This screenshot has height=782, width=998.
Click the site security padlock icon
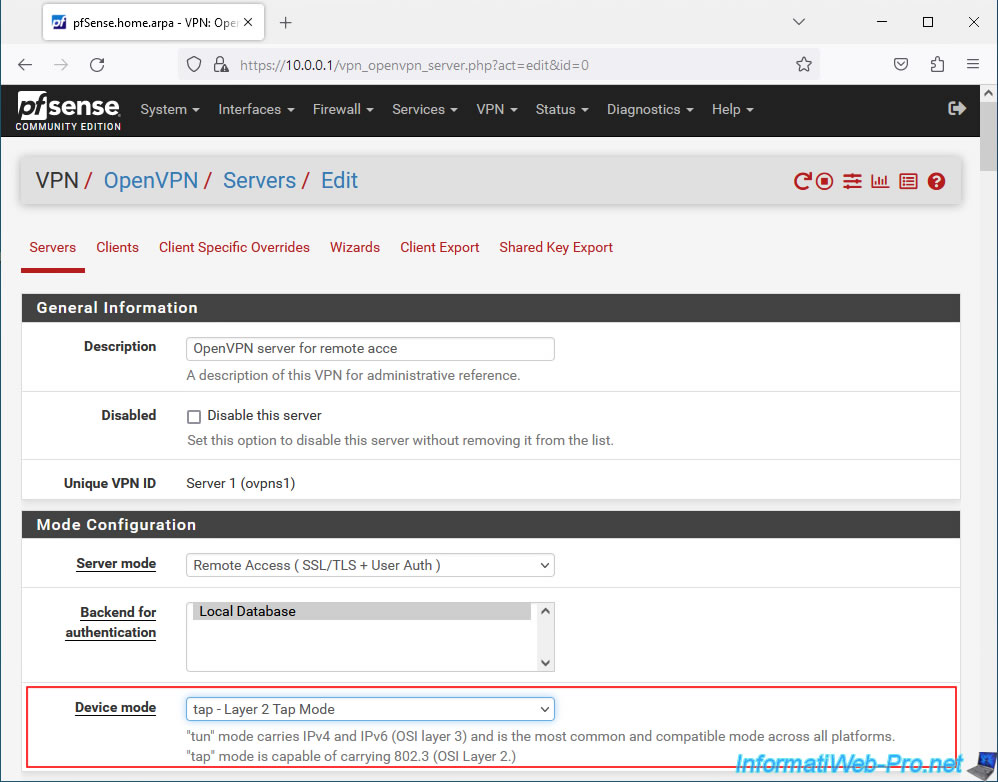click(221, 64)
